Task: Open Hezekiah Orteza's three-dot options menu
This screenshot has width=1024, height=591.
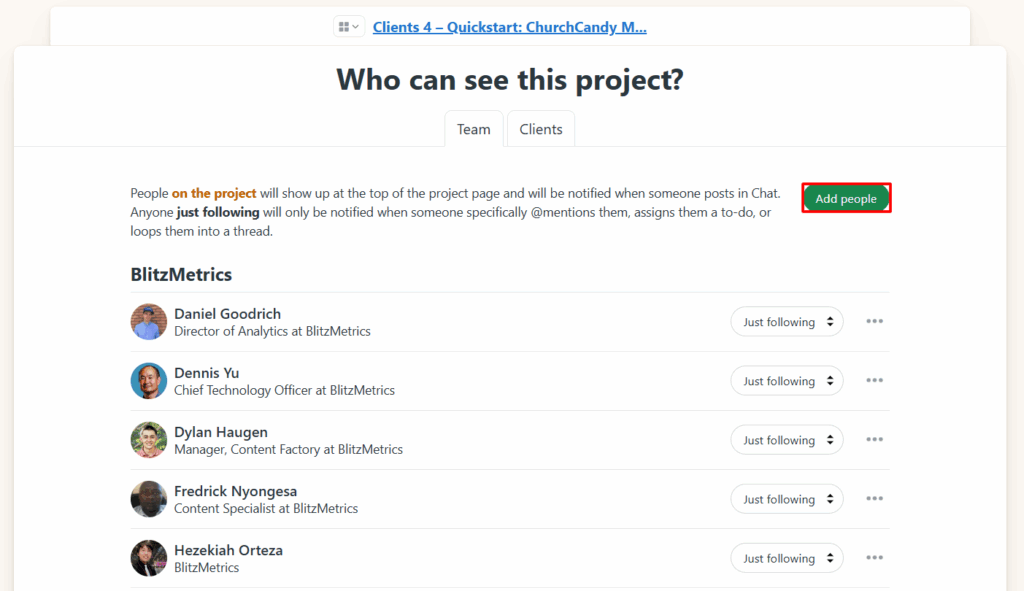Action: (x=875, y=558)
